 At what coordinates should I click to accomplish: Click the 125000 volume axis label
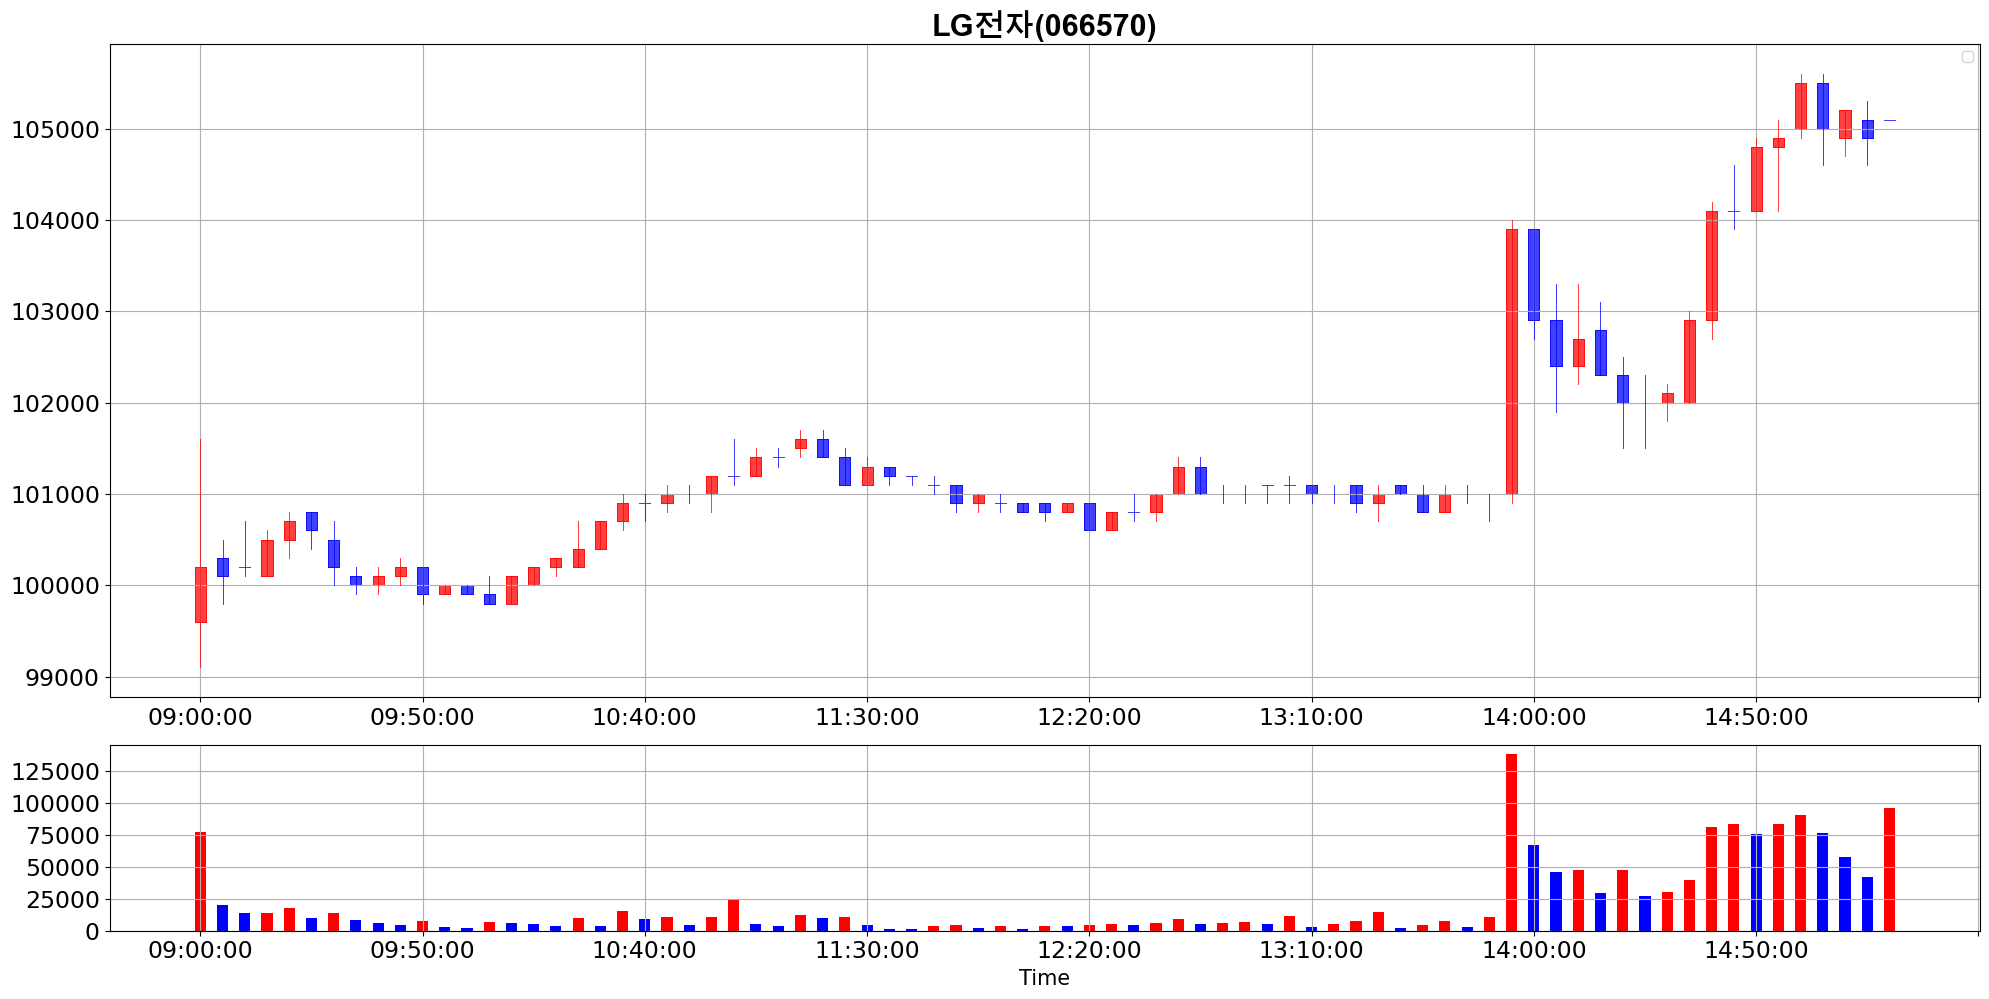(56, 772)
